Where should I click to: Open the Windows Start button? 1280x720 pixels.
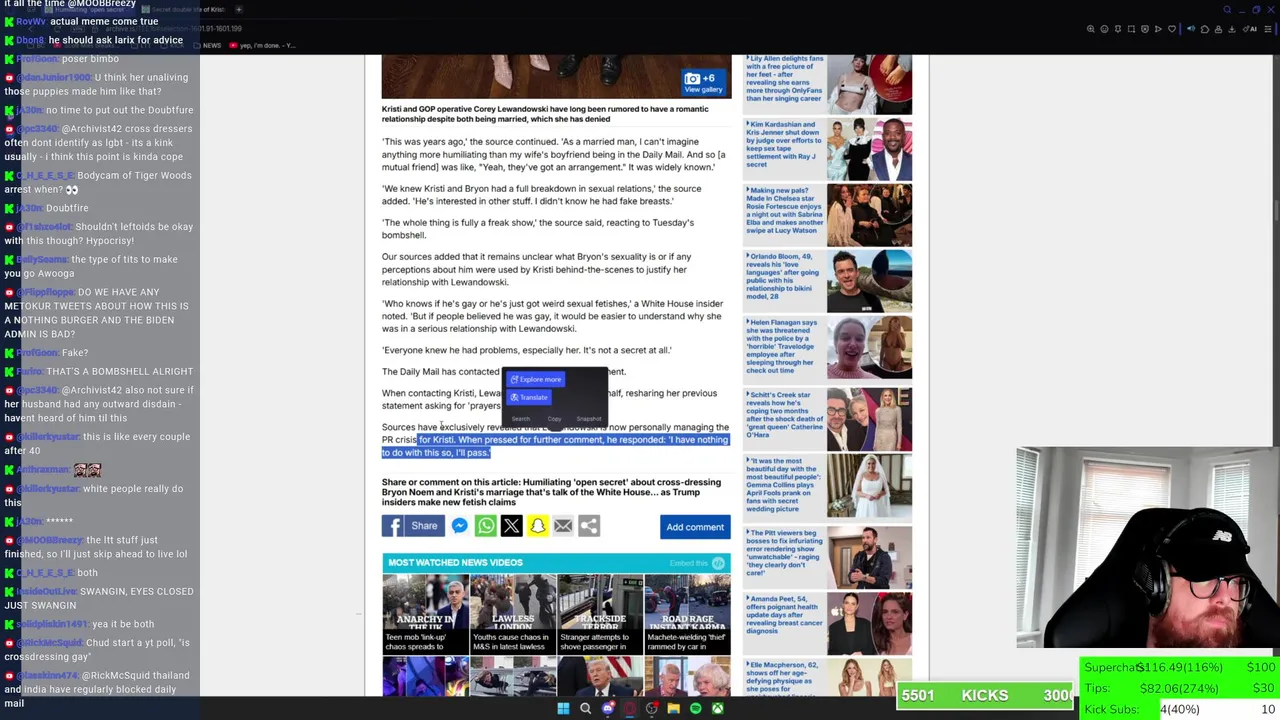click(563, 709)
